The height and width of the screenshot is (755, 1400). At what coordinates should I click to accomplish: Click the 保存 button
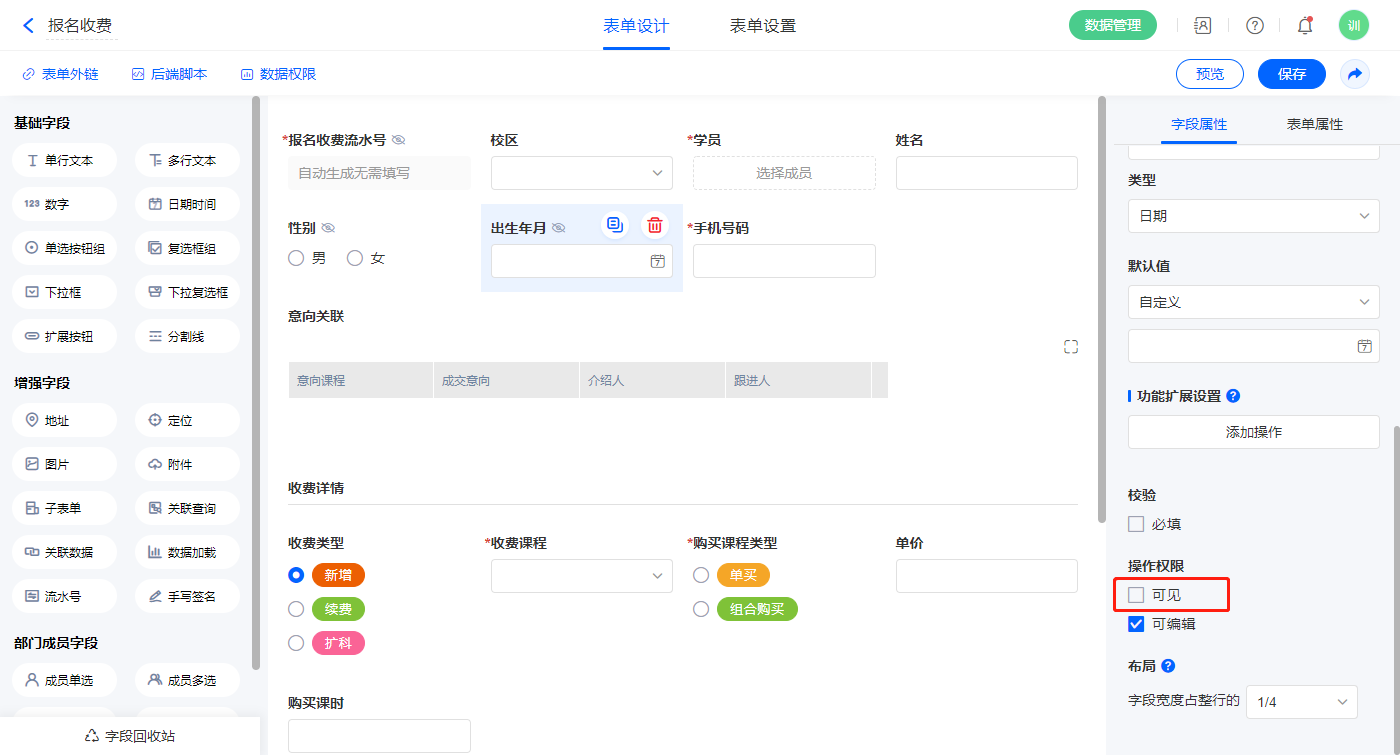click(1291, 74)
